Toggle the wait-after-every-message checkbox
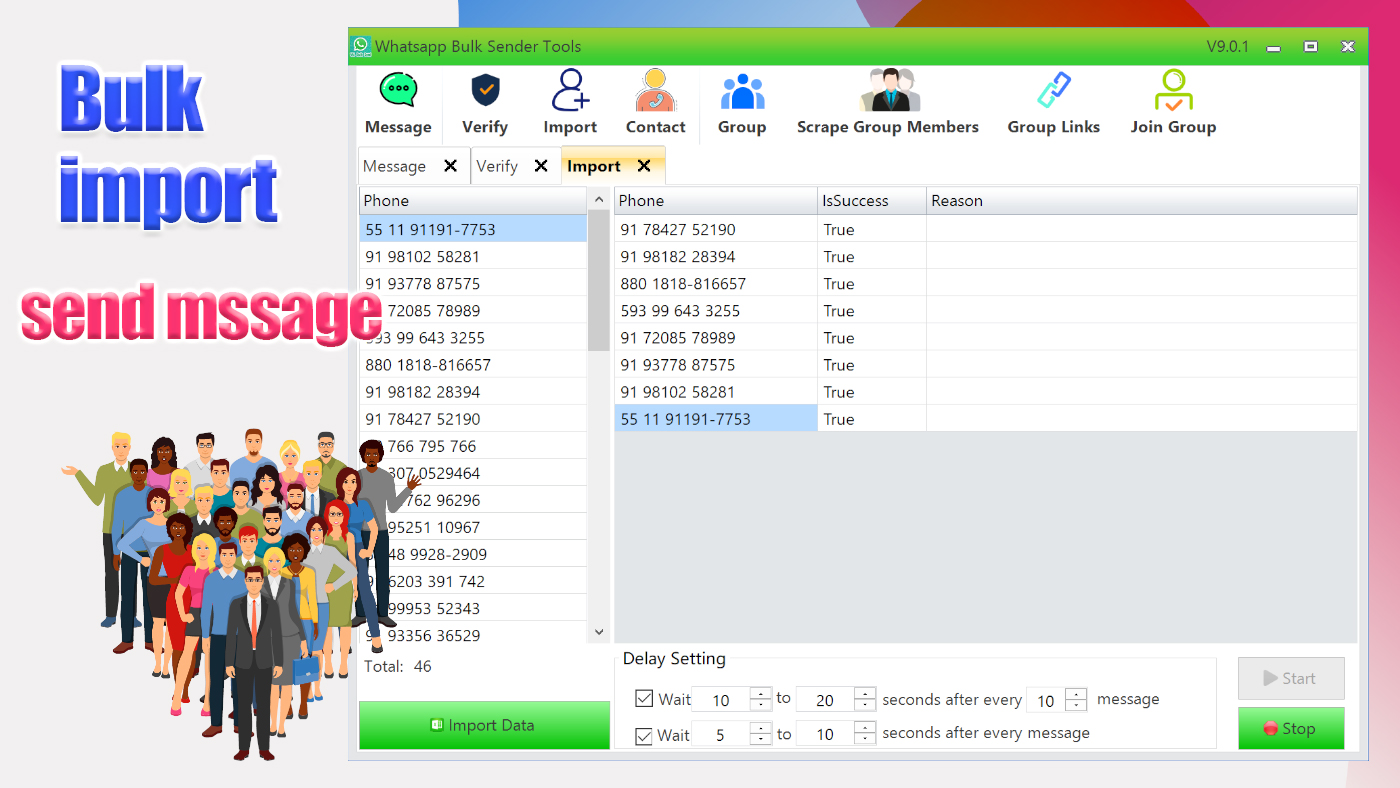The width and height of the screenshot is (1400, 788). pos(644,736)
